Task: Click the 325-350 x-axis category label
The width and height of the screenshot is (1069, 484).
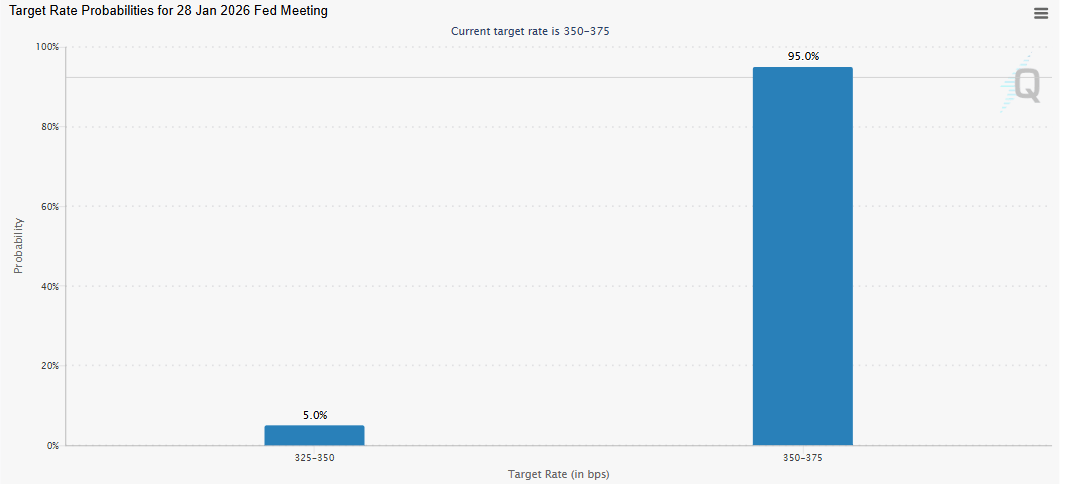Action: pos(314,458)
